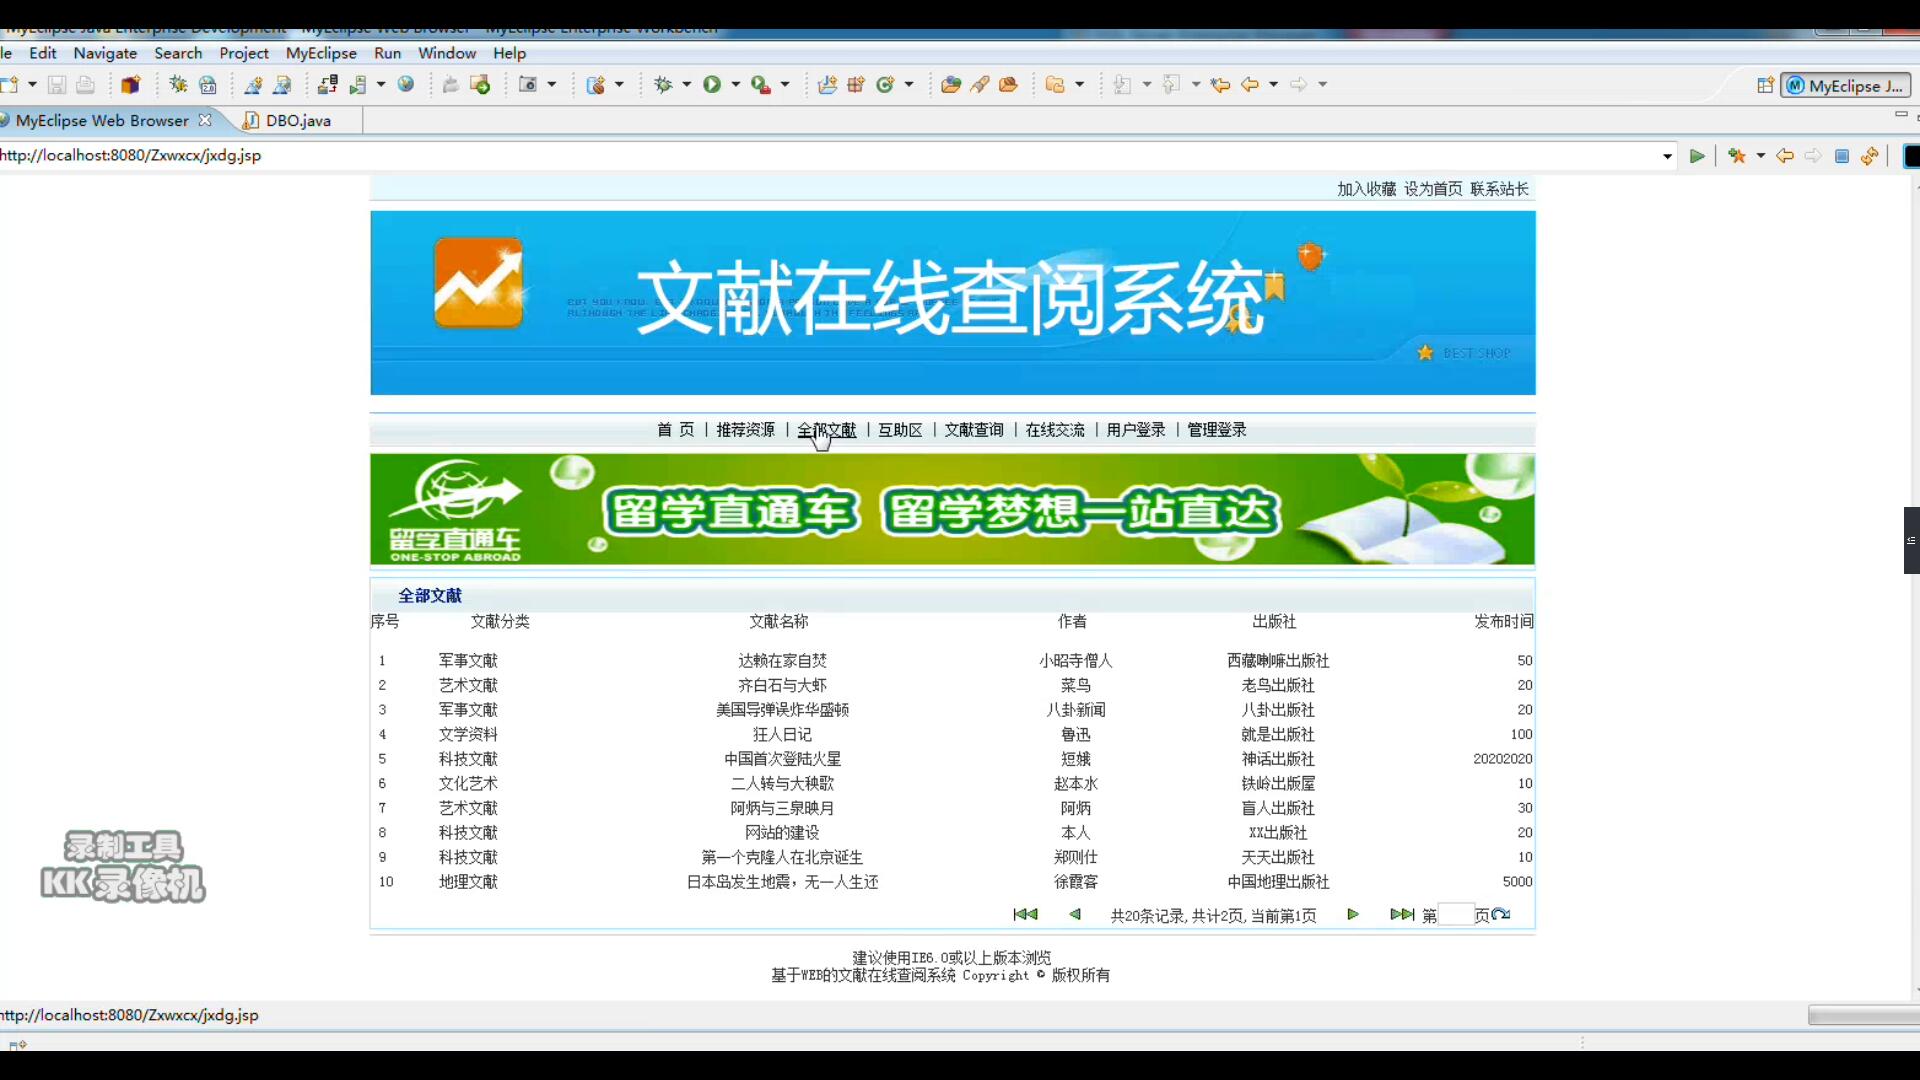The width and height of the screenshot is (1920, 1080).
Task: Click the green Go arrow beside URL bar
Action: tap(1697, 156)
